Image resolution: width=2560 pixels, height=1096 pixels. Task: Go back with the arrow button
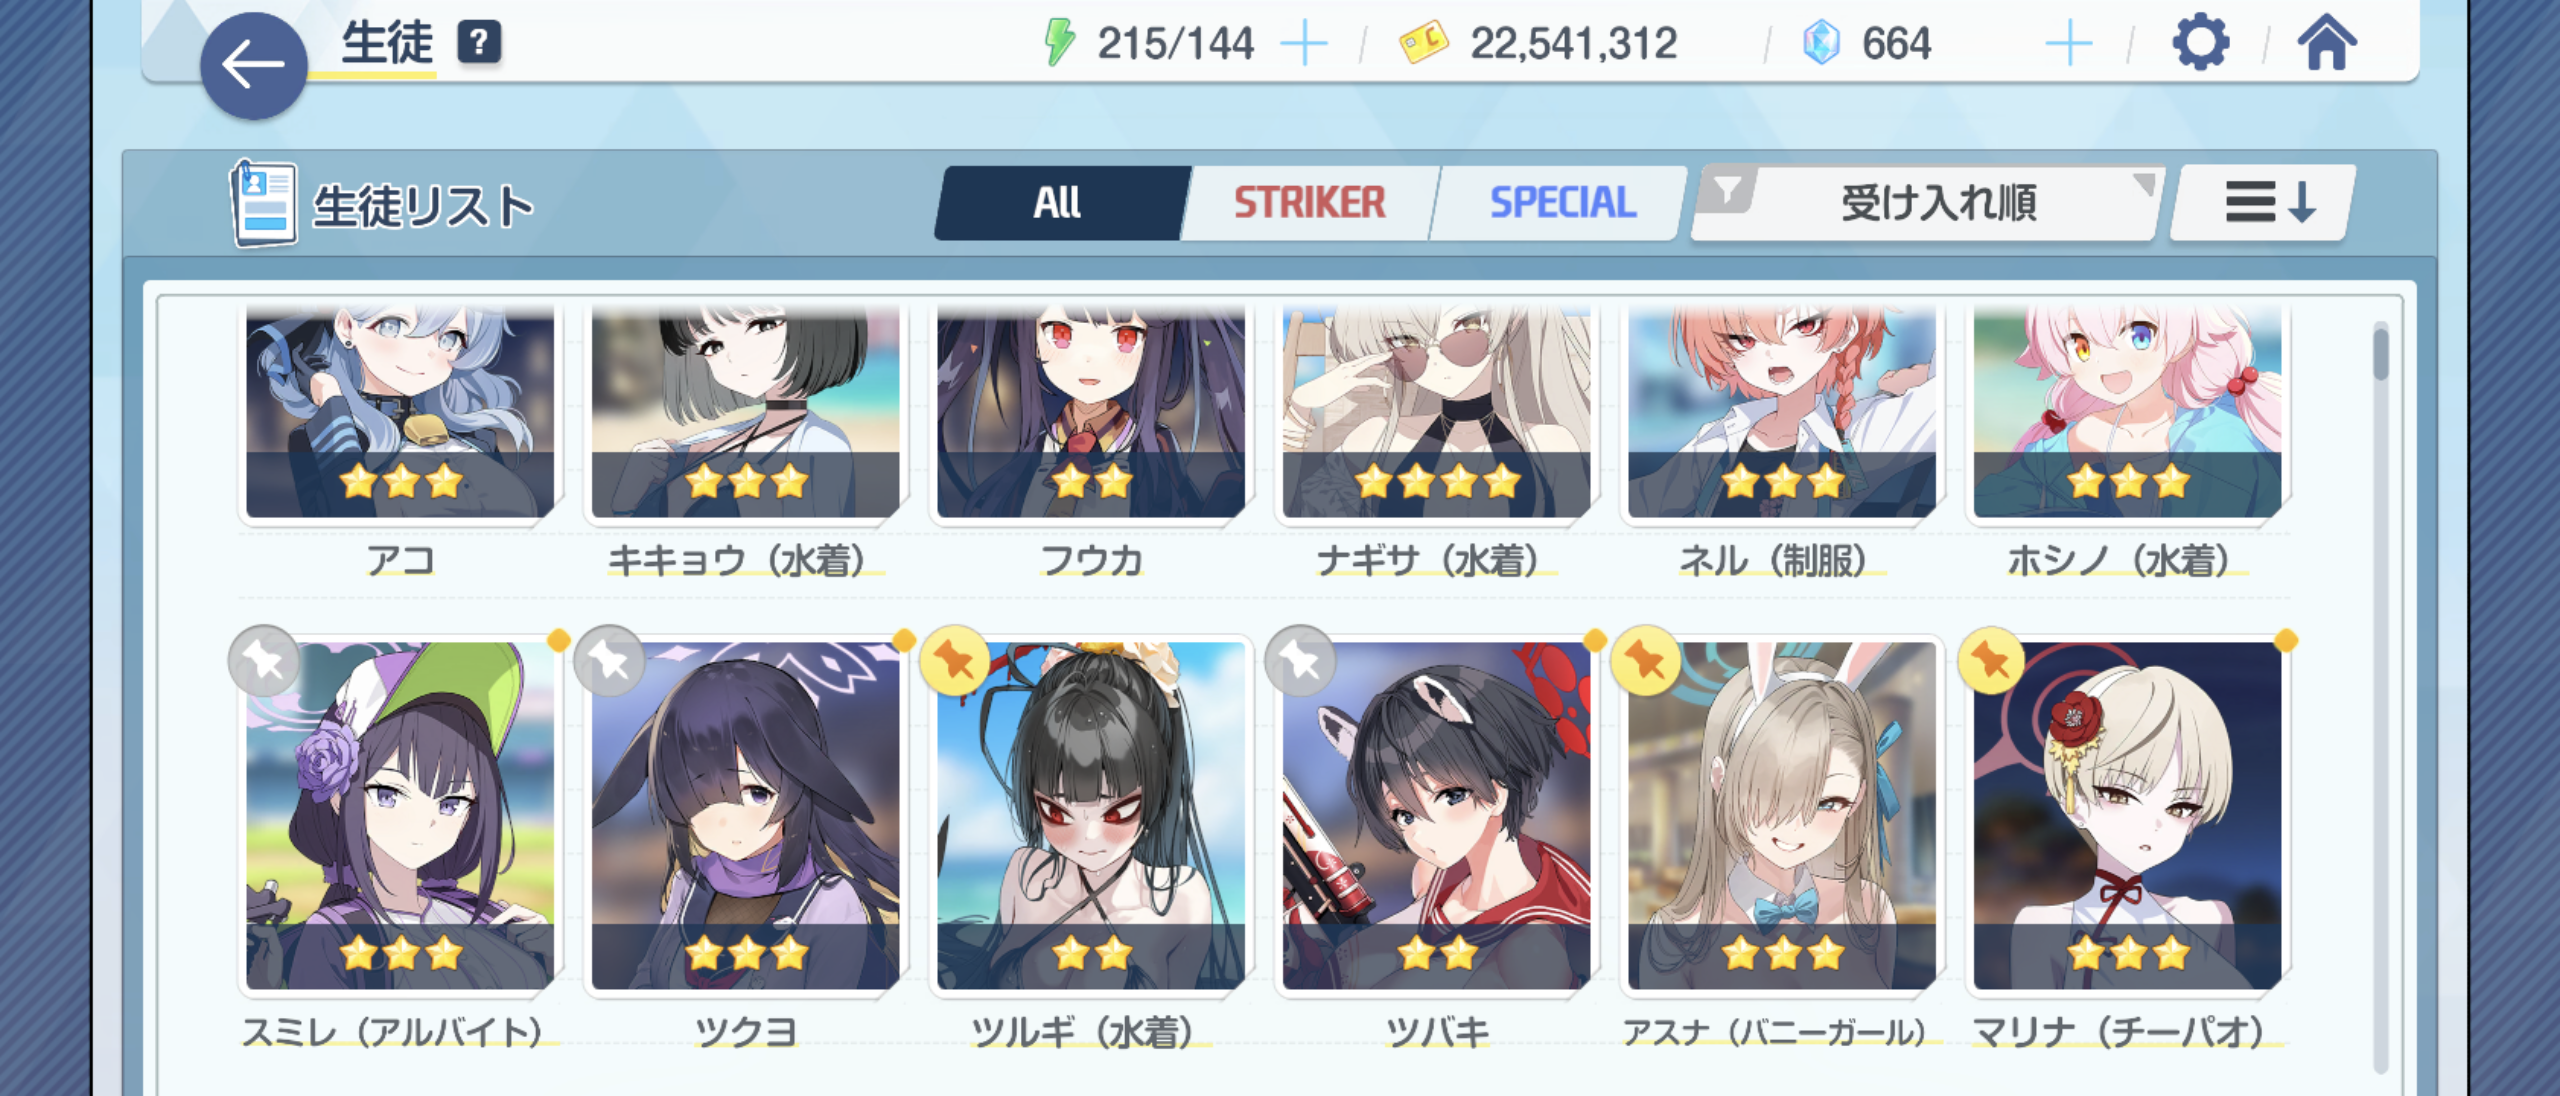point(253,66)
